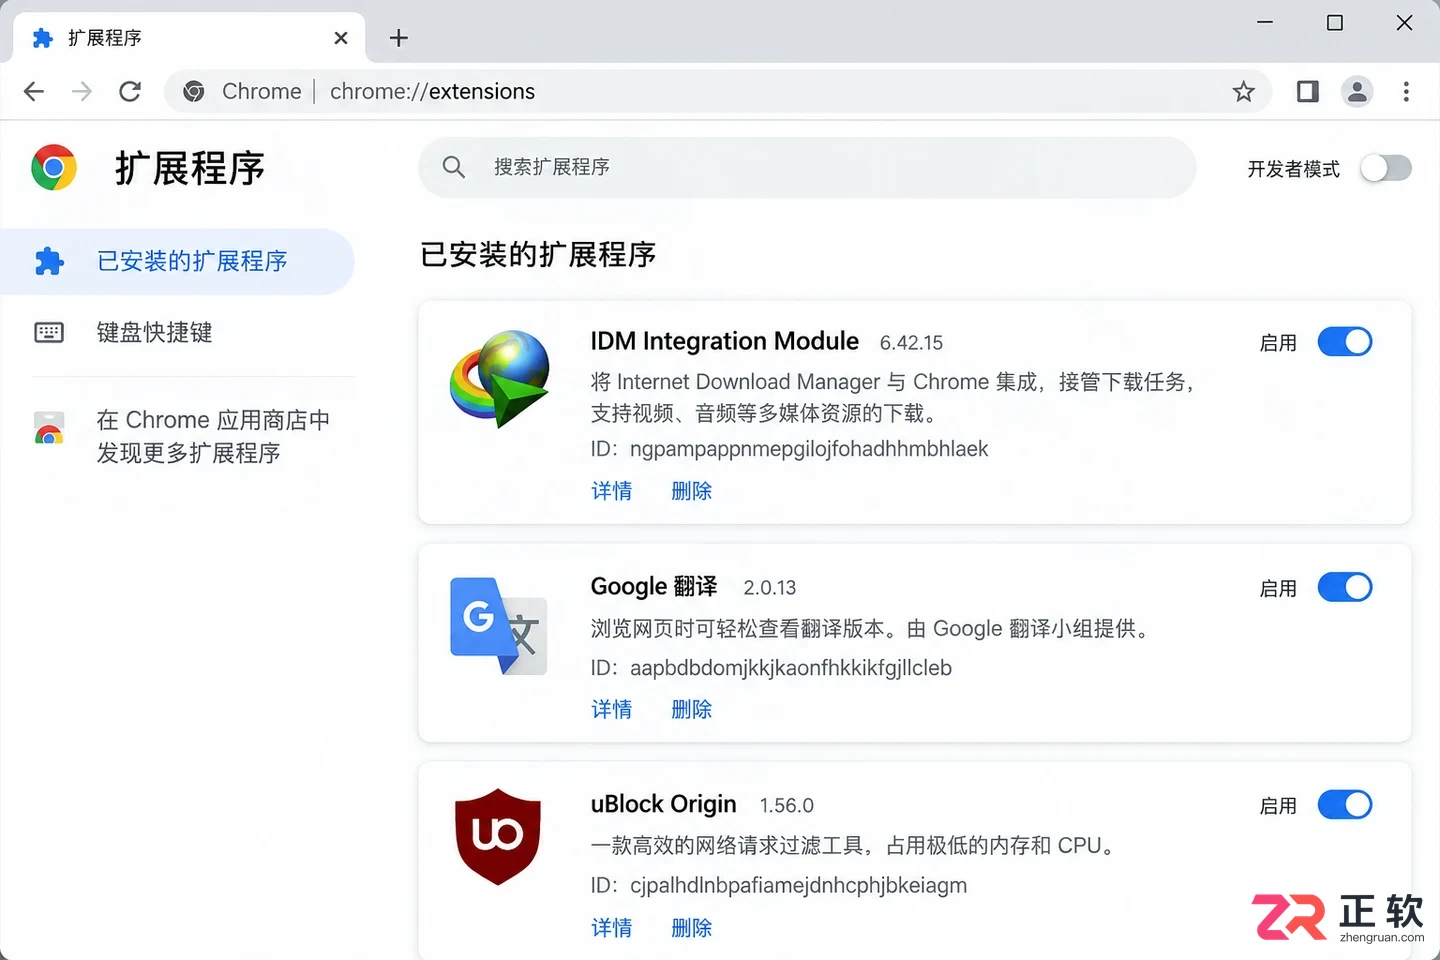
Task: Maximize the Chrome window
Action: pos(1335,22)
